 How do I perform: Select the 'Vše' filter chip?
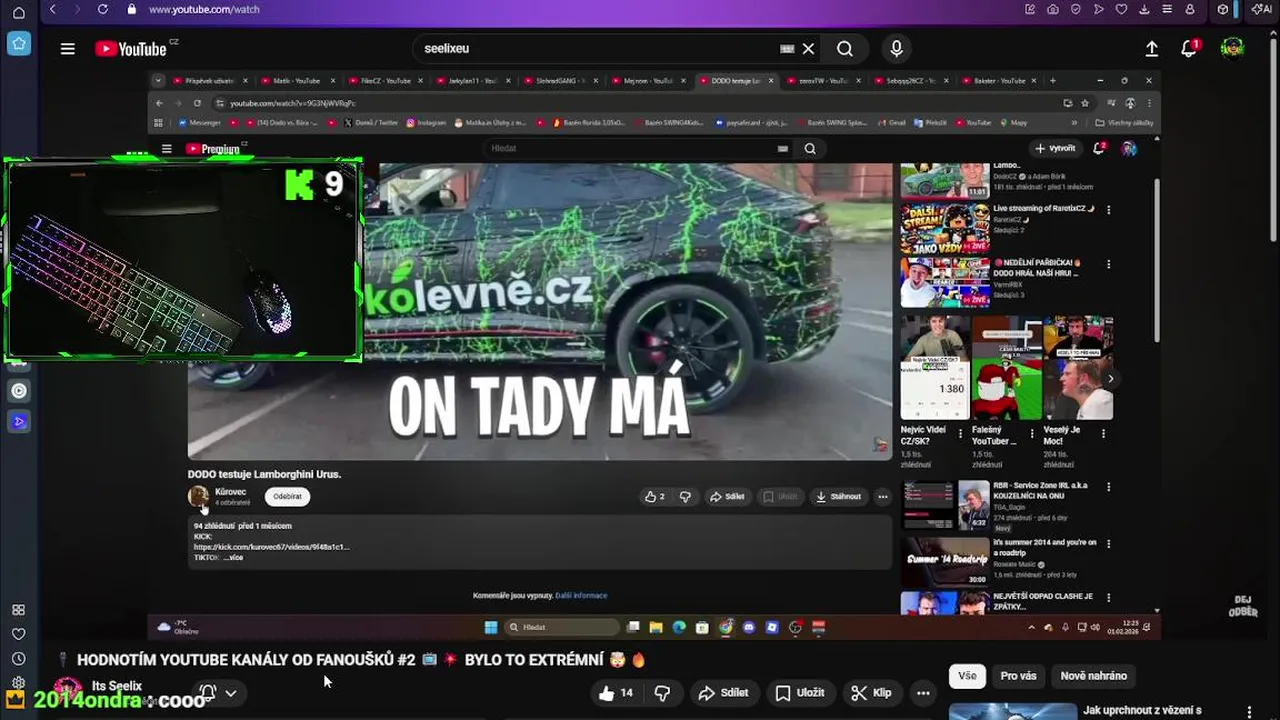[967, 676]
